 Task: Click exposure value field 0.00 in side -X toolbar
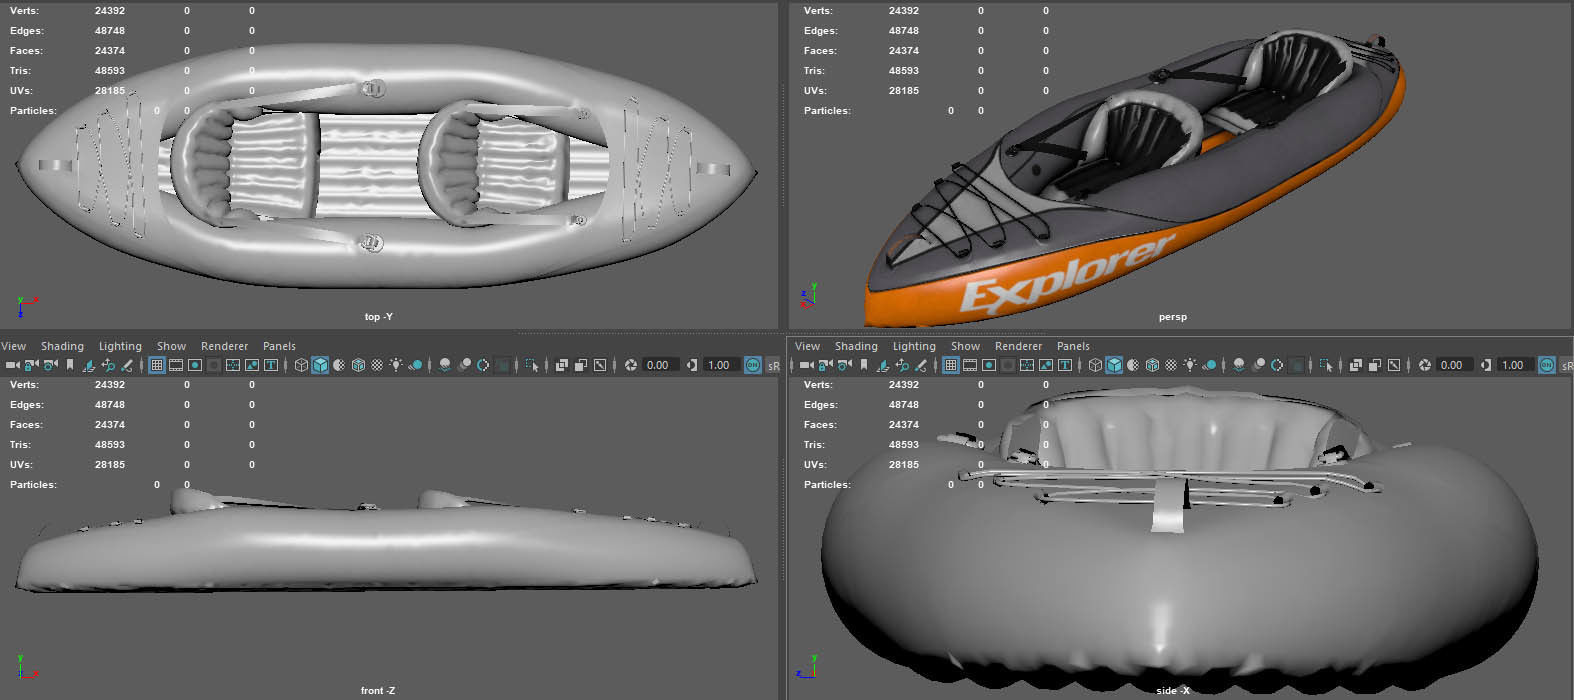point(1453,365)
